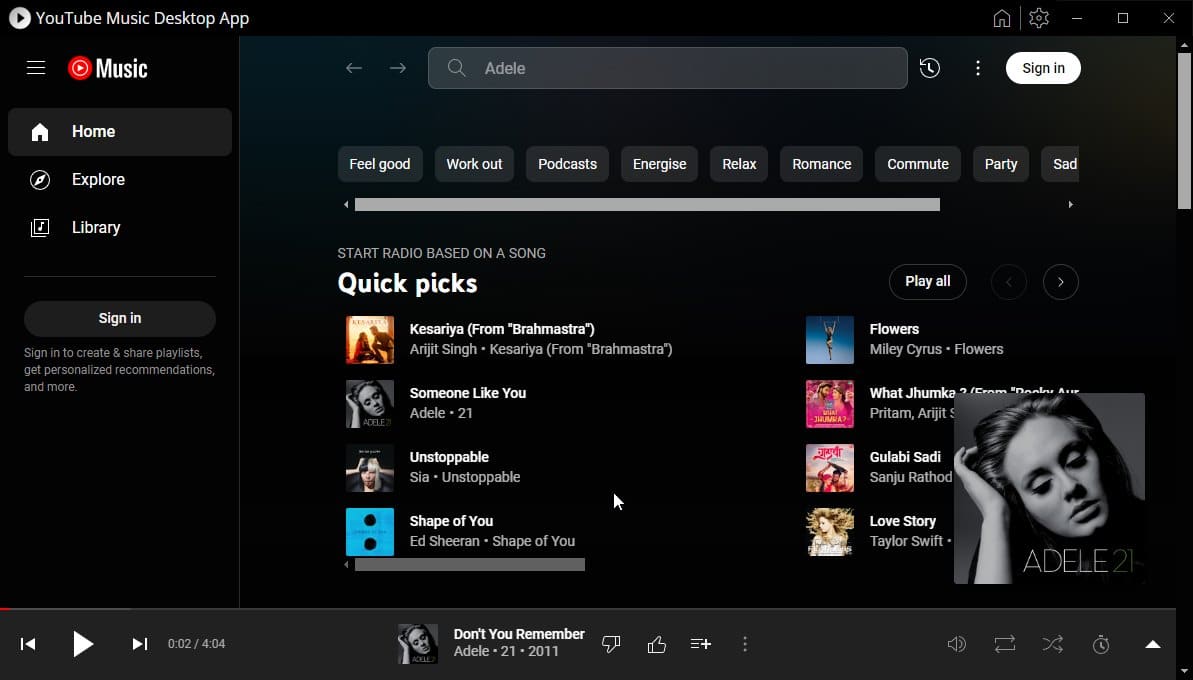Click the sidebar Sign in button
The width and height of the screenshot is (1193, 680).
click(119, 319)
